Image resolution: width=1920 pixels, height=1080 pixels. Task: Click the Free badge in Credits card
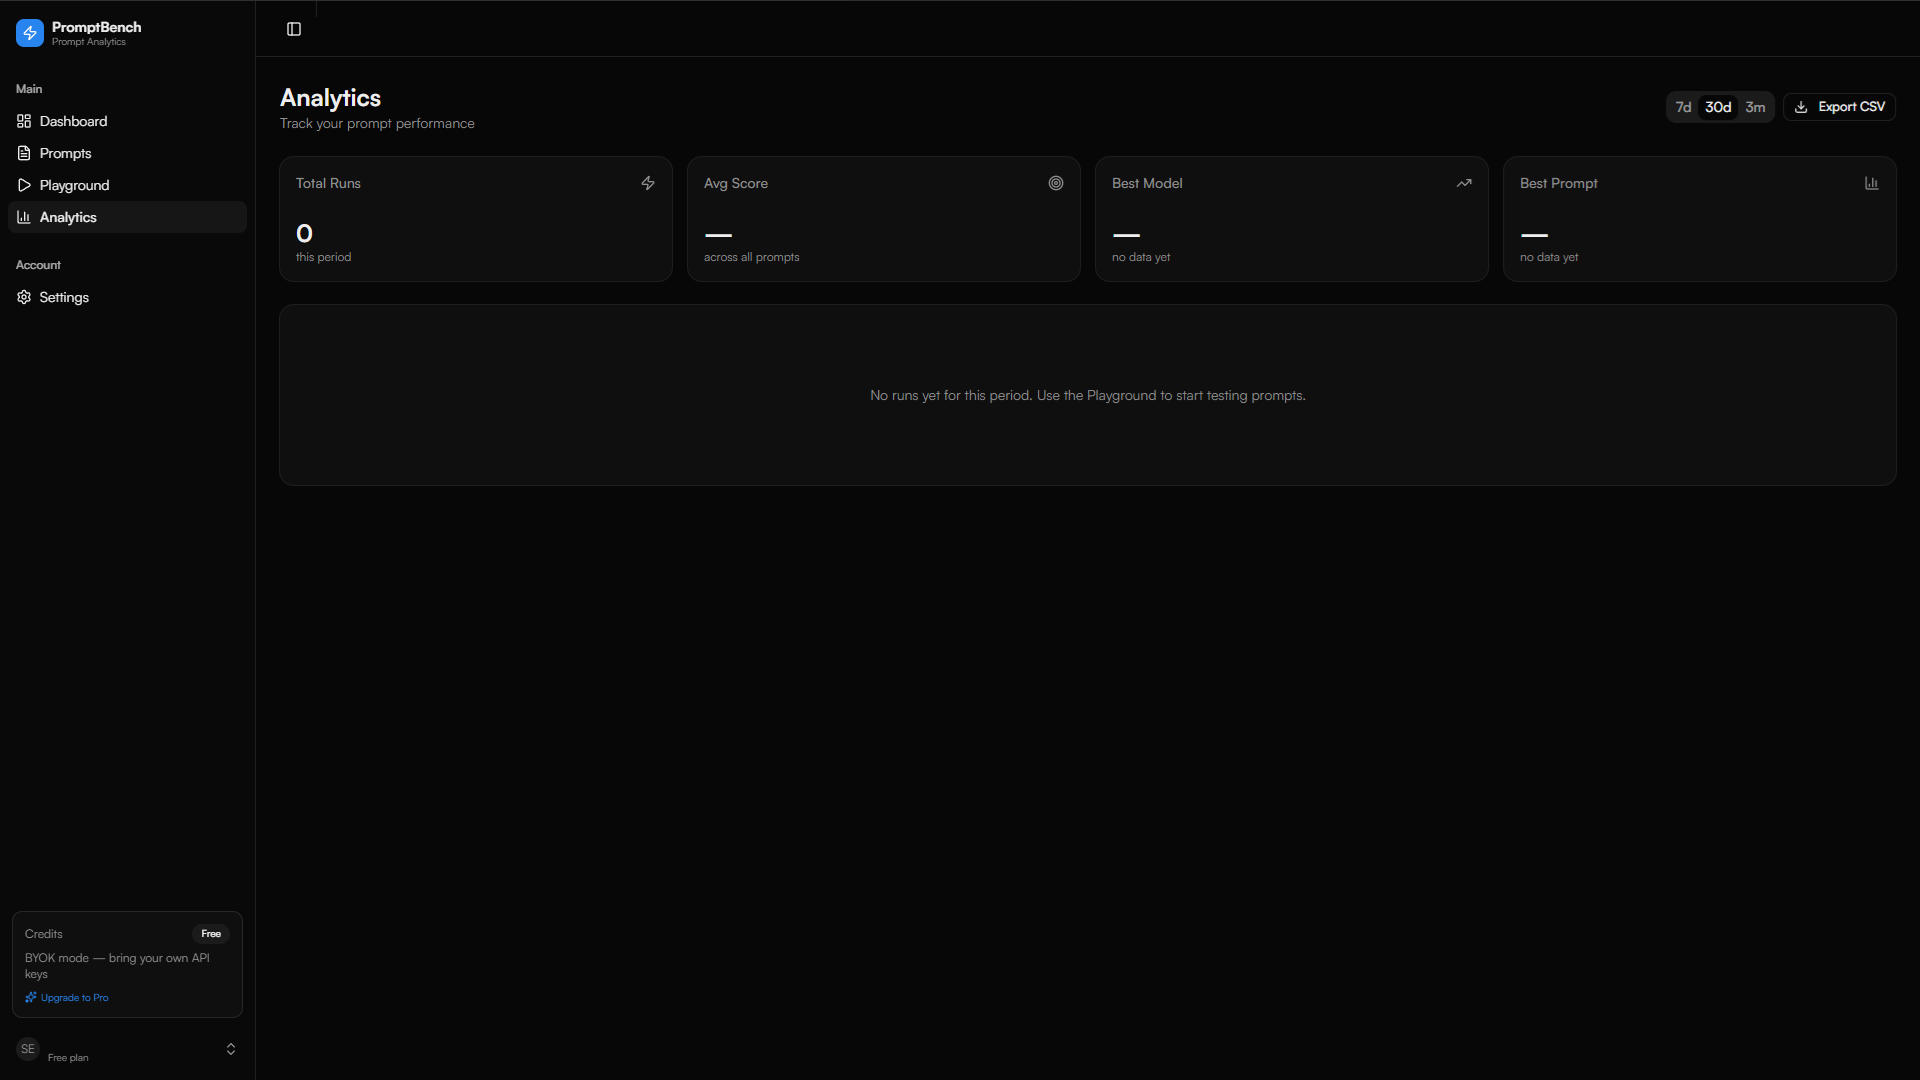click(x=211, y=933)
